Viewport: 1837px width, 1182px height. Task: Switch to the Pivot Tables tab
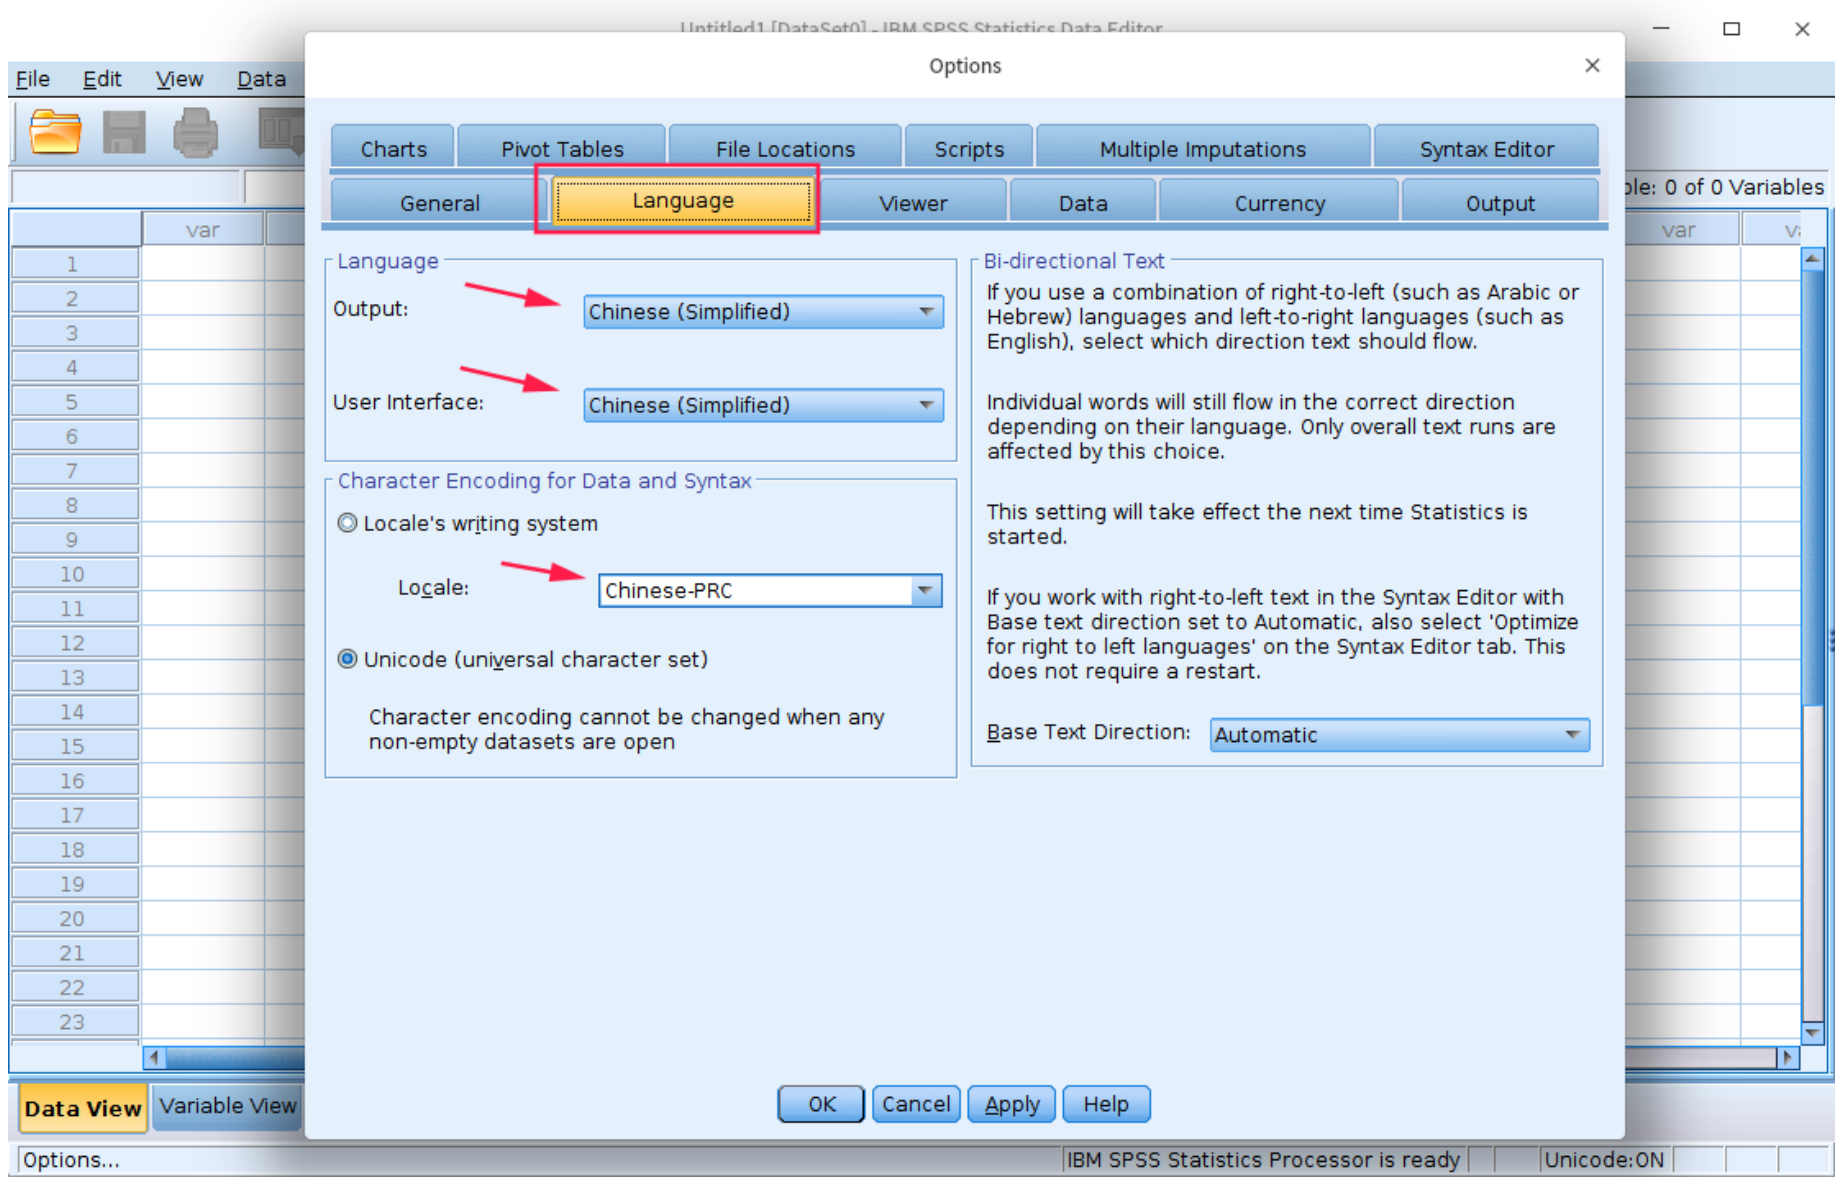point(562,148)
